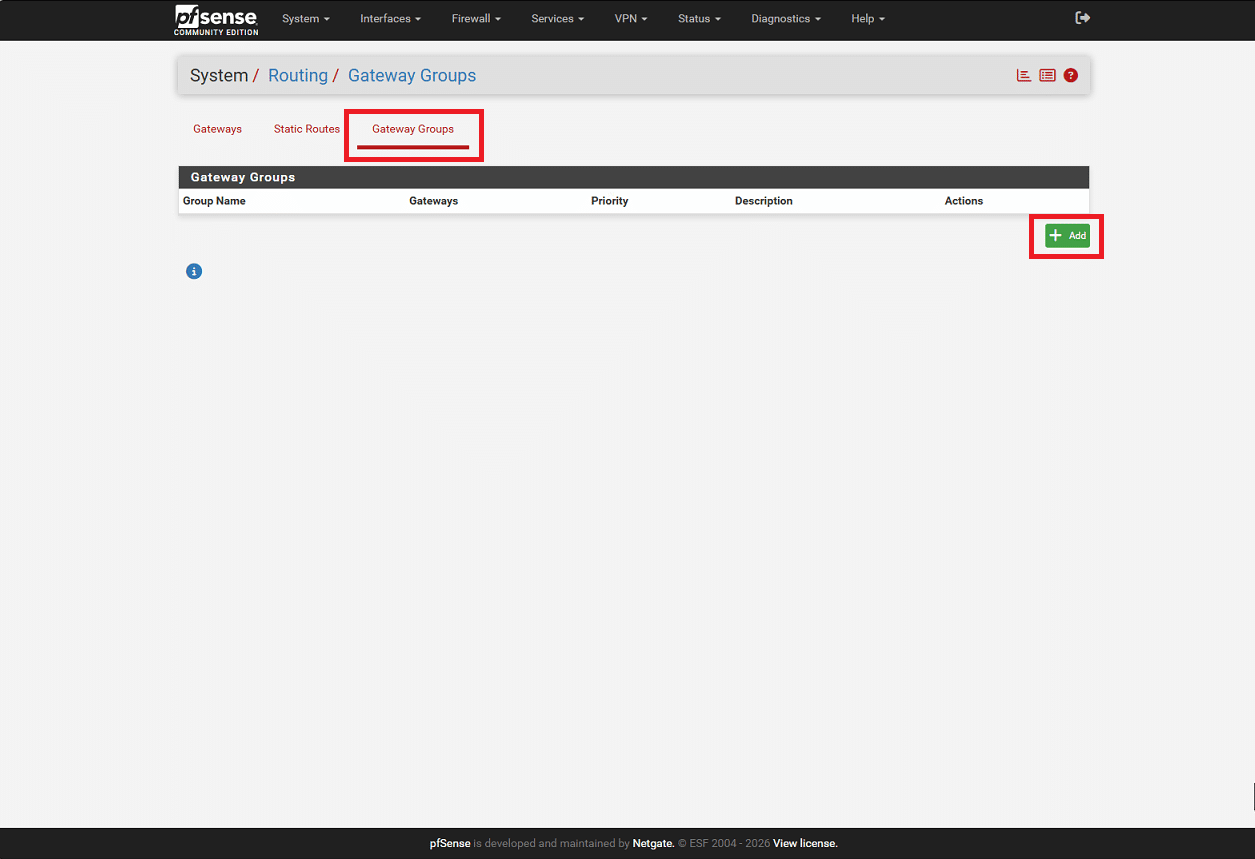Screen dimensions: 1255x859
Task: Open related log entries list icon
Action: point(1047,75)
